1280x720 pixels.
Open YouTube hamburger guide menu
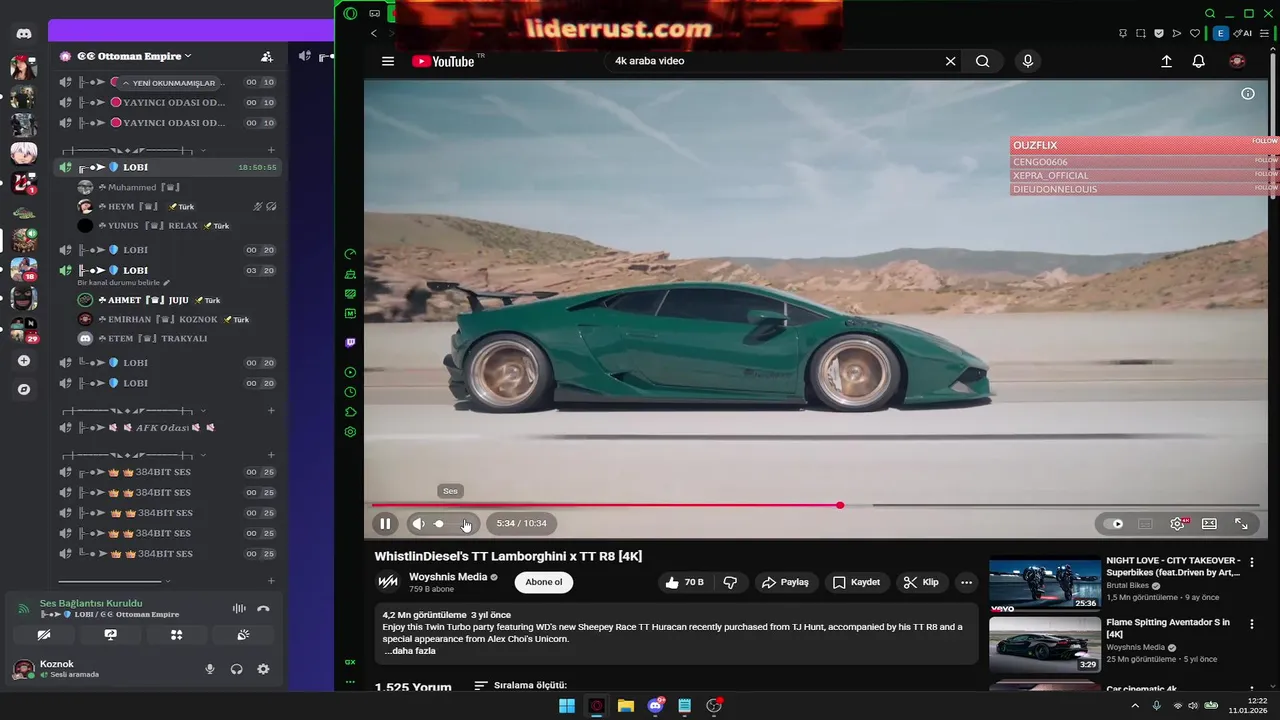tap(388, 61)
